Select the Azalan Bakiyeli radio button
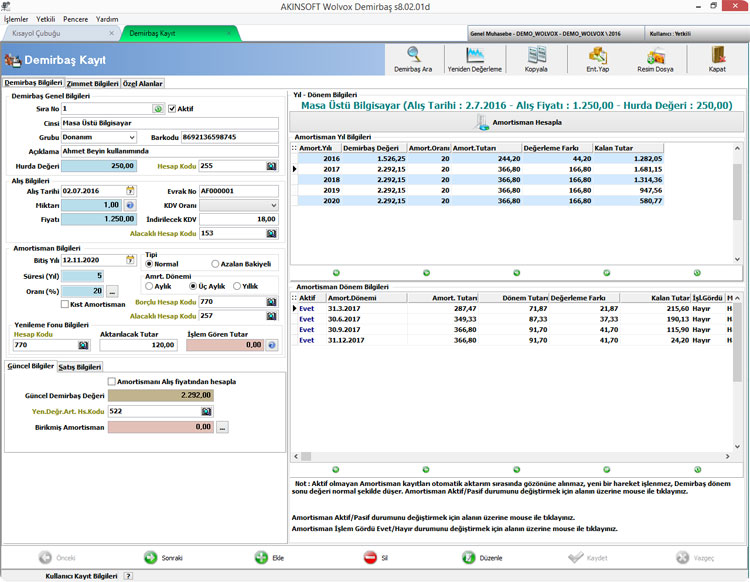 pos(215,264)
